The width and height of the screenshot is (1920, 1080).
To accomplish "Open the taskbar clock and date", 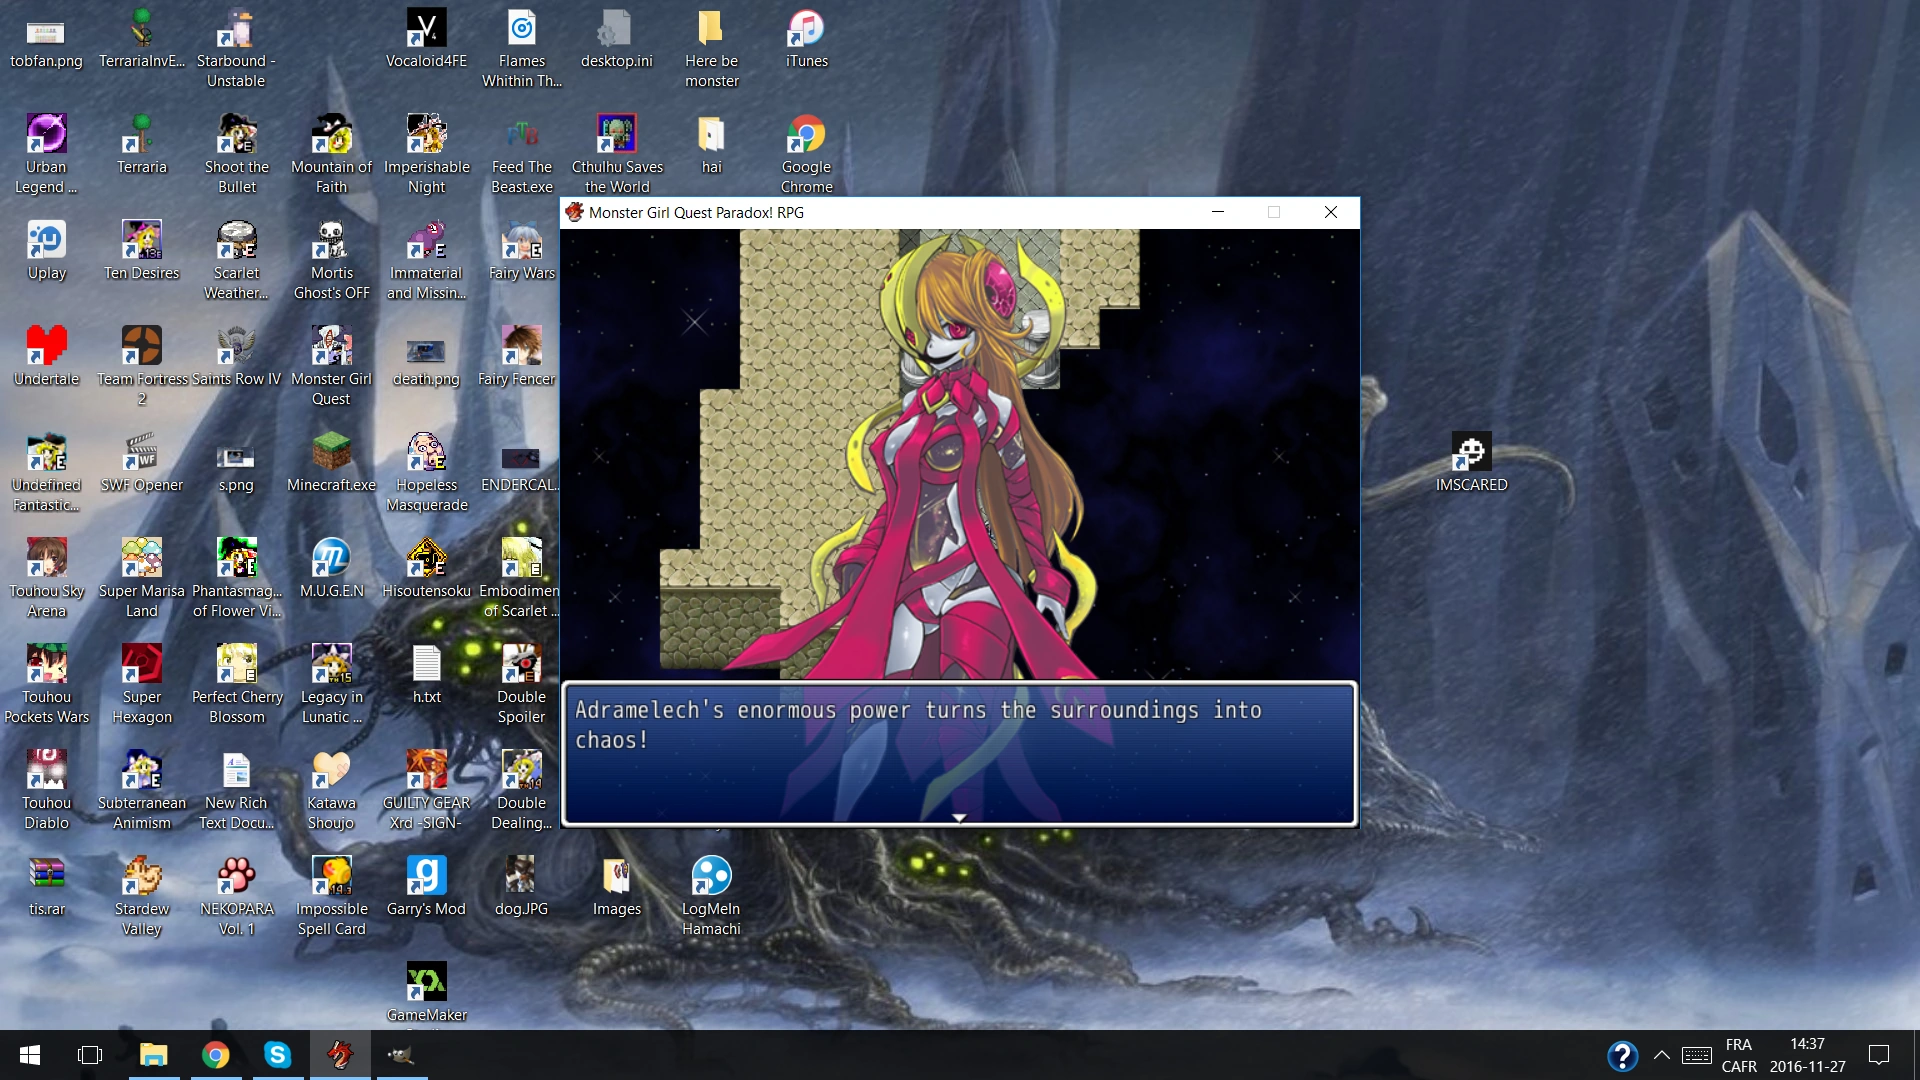I will (1807, 1055).
